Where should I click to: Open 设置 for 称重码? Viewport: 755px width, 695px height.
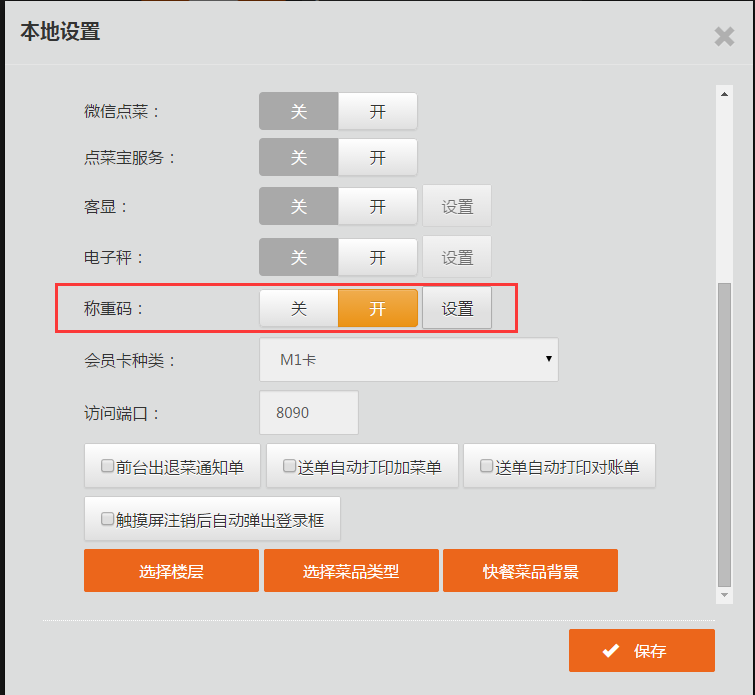(x=457, y=308)
